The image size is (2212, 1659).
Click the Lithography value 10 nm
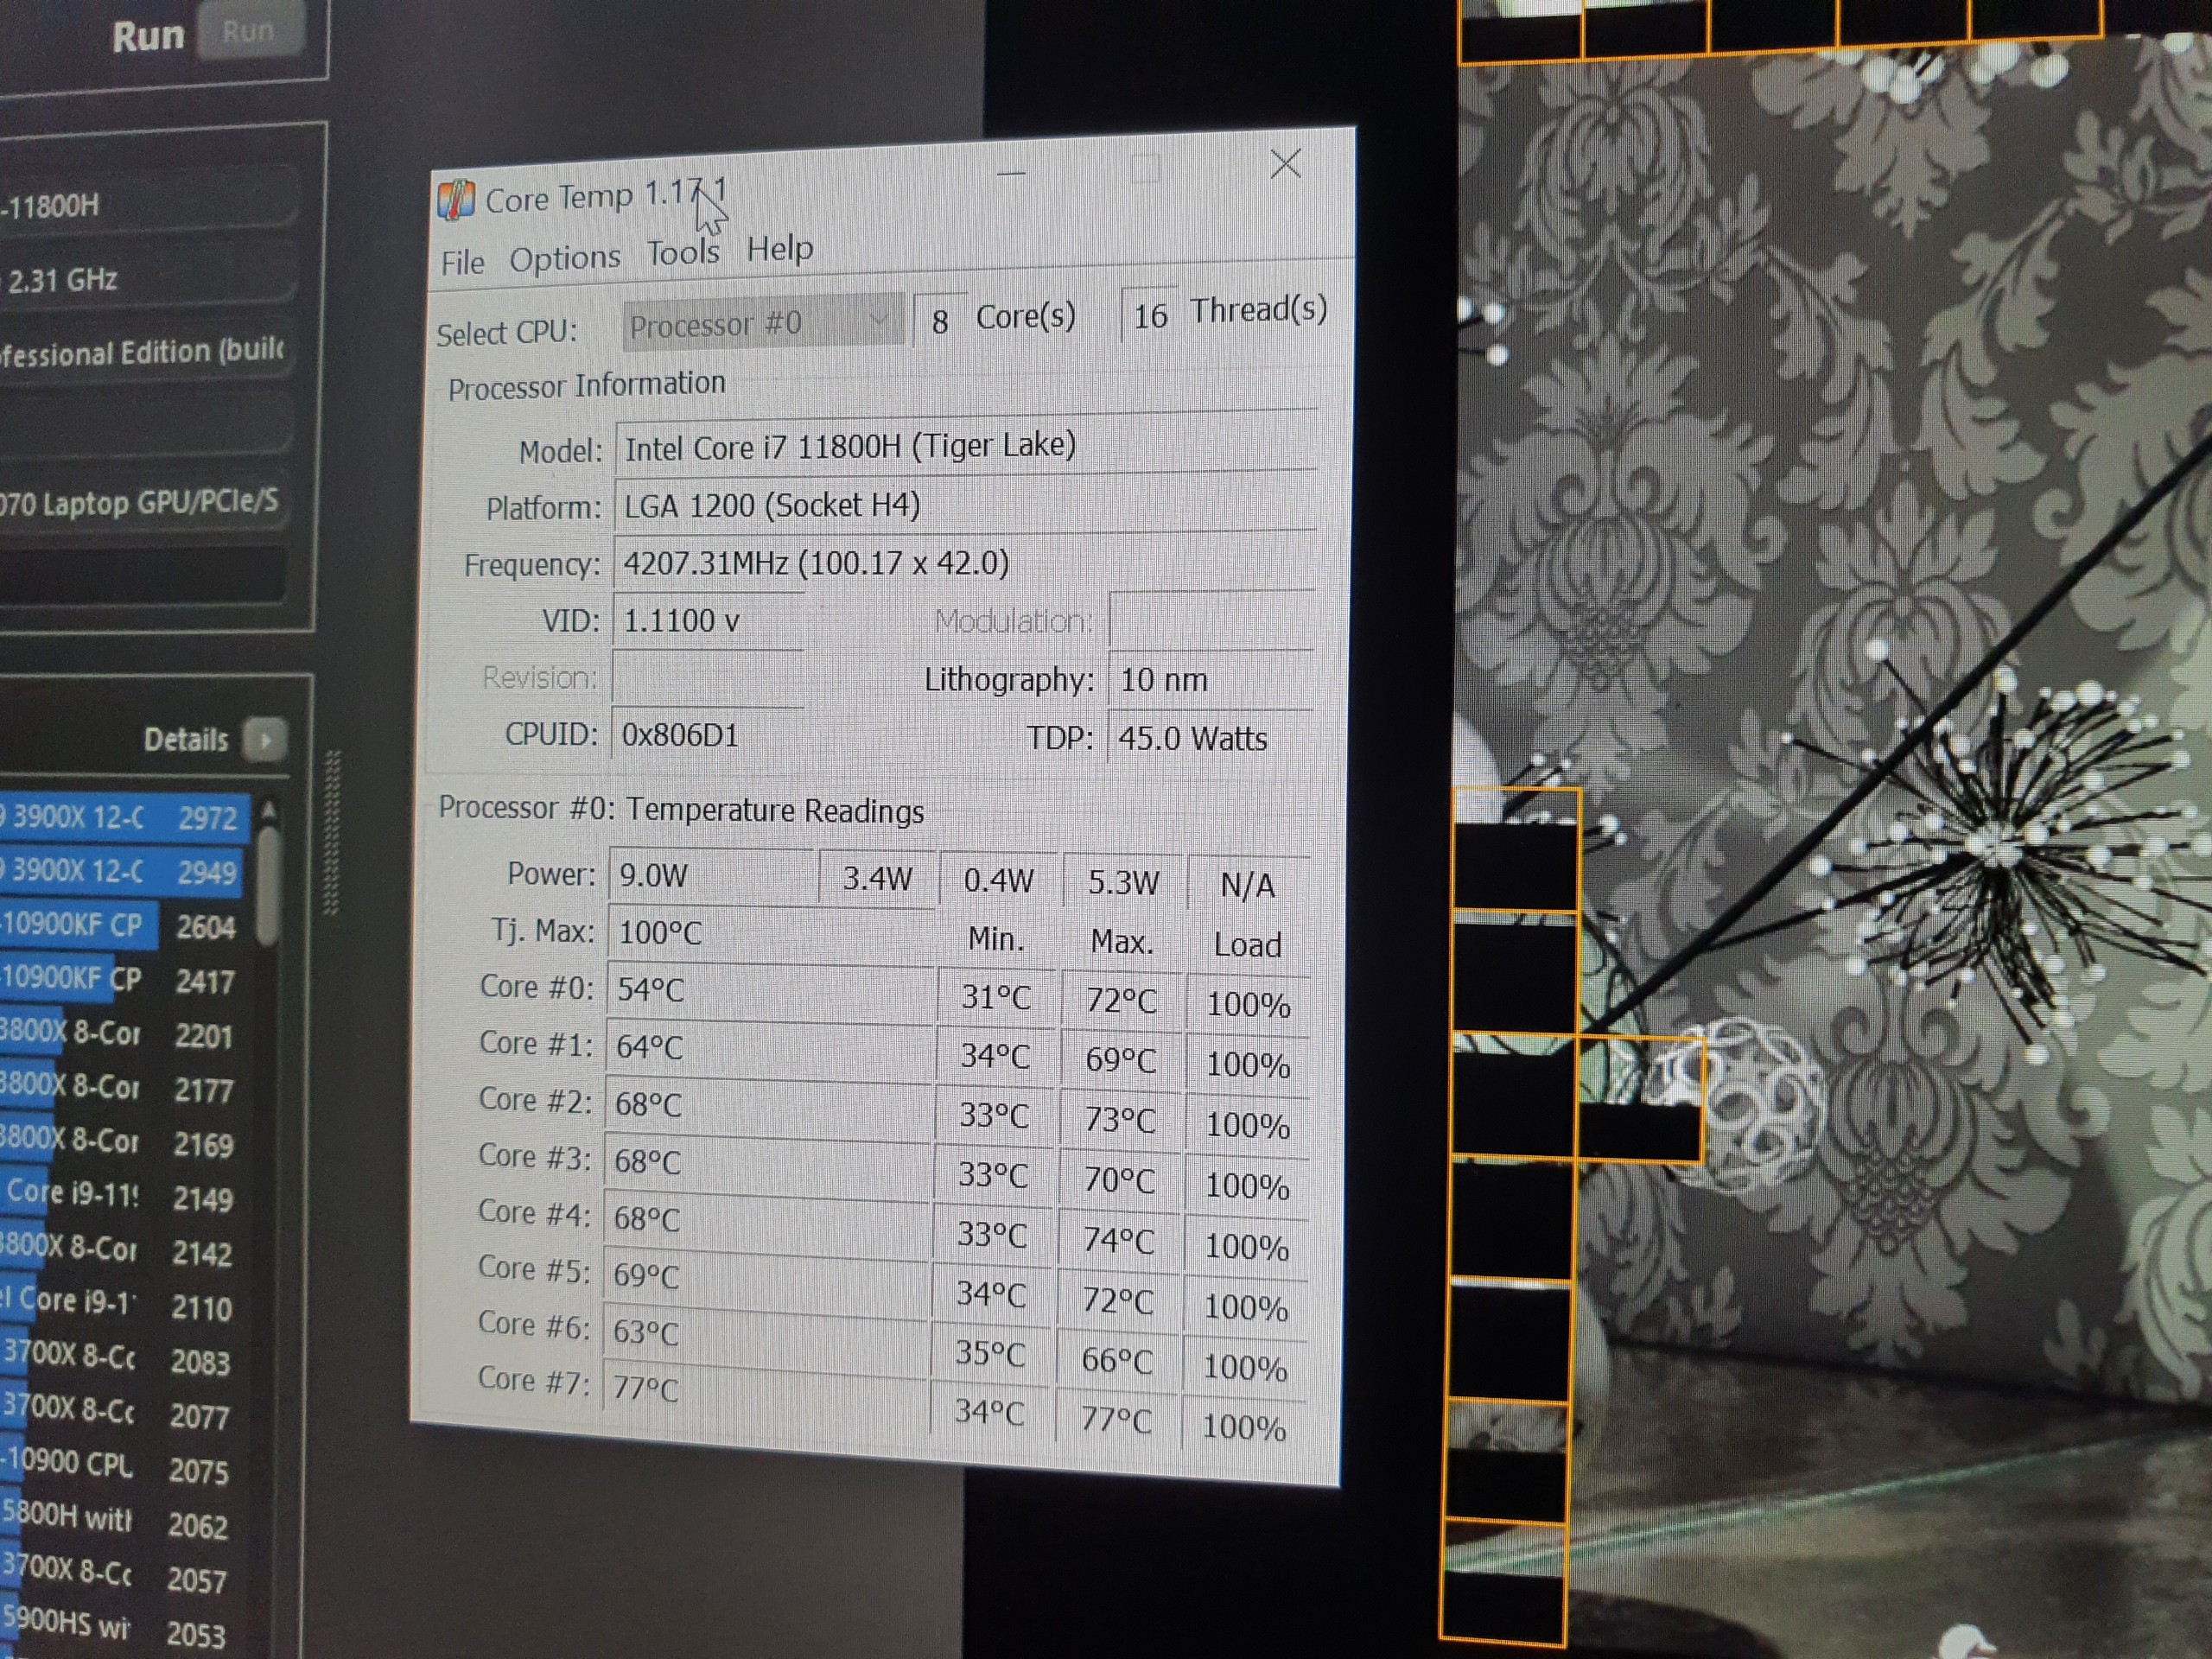1211,680
